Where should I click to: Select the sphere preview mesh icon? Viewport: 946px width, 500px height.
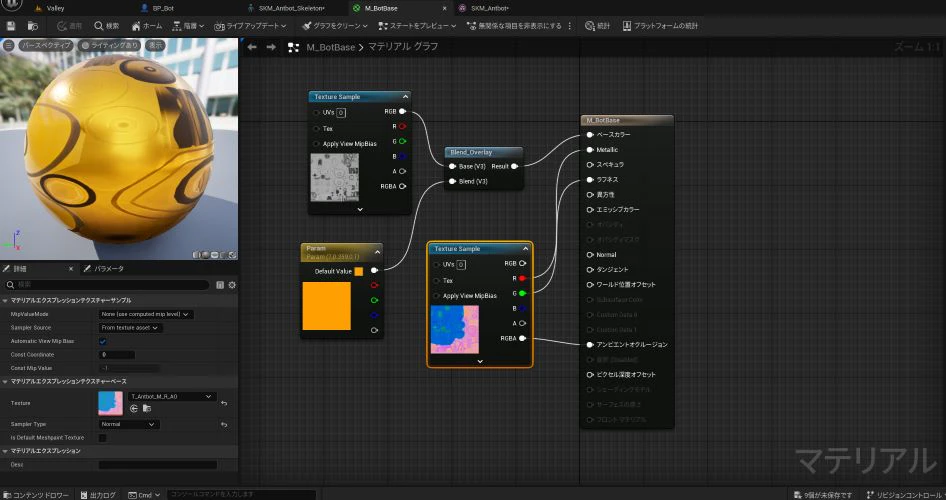pos(205,255)
